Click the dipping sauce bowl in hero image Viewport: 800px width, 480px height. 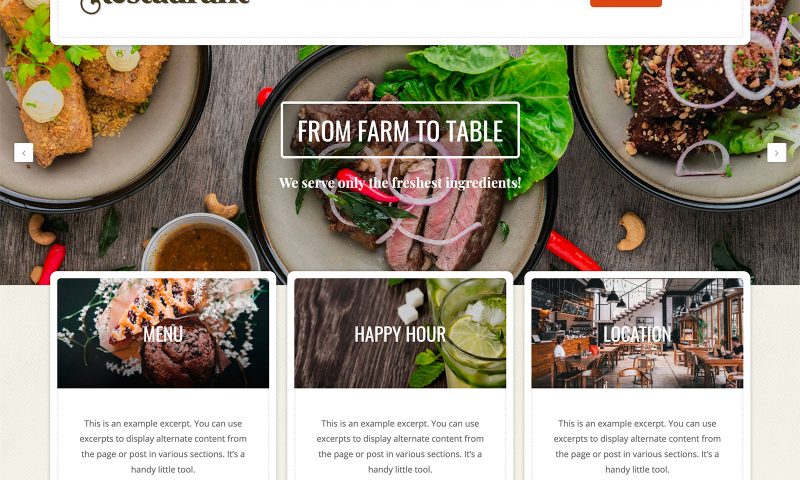click(201, 244)
